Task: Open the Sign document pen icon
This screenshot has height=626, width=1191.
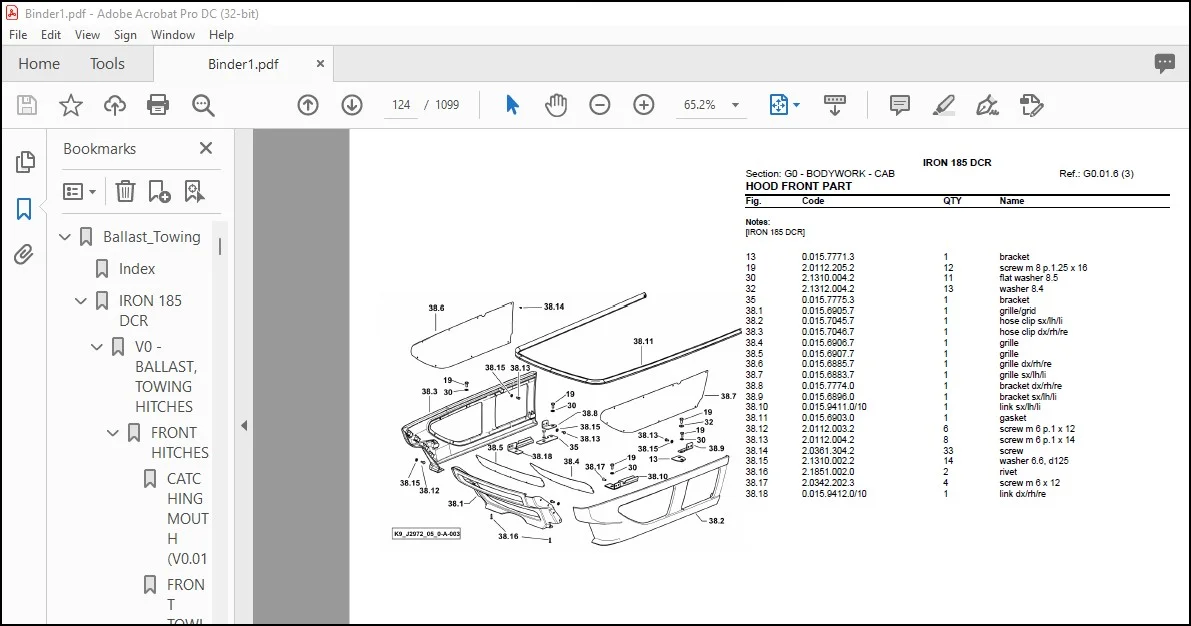Action: pyautogui.click(x=987, y=105)
